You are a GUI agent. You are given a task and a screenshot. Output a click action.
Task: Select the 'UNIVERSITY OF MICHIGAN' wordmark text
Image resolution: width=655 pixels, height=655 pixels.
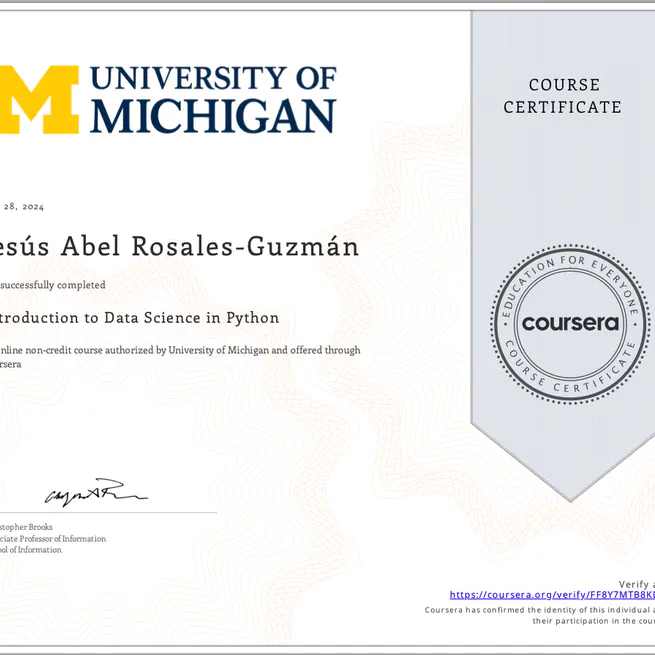213,99
